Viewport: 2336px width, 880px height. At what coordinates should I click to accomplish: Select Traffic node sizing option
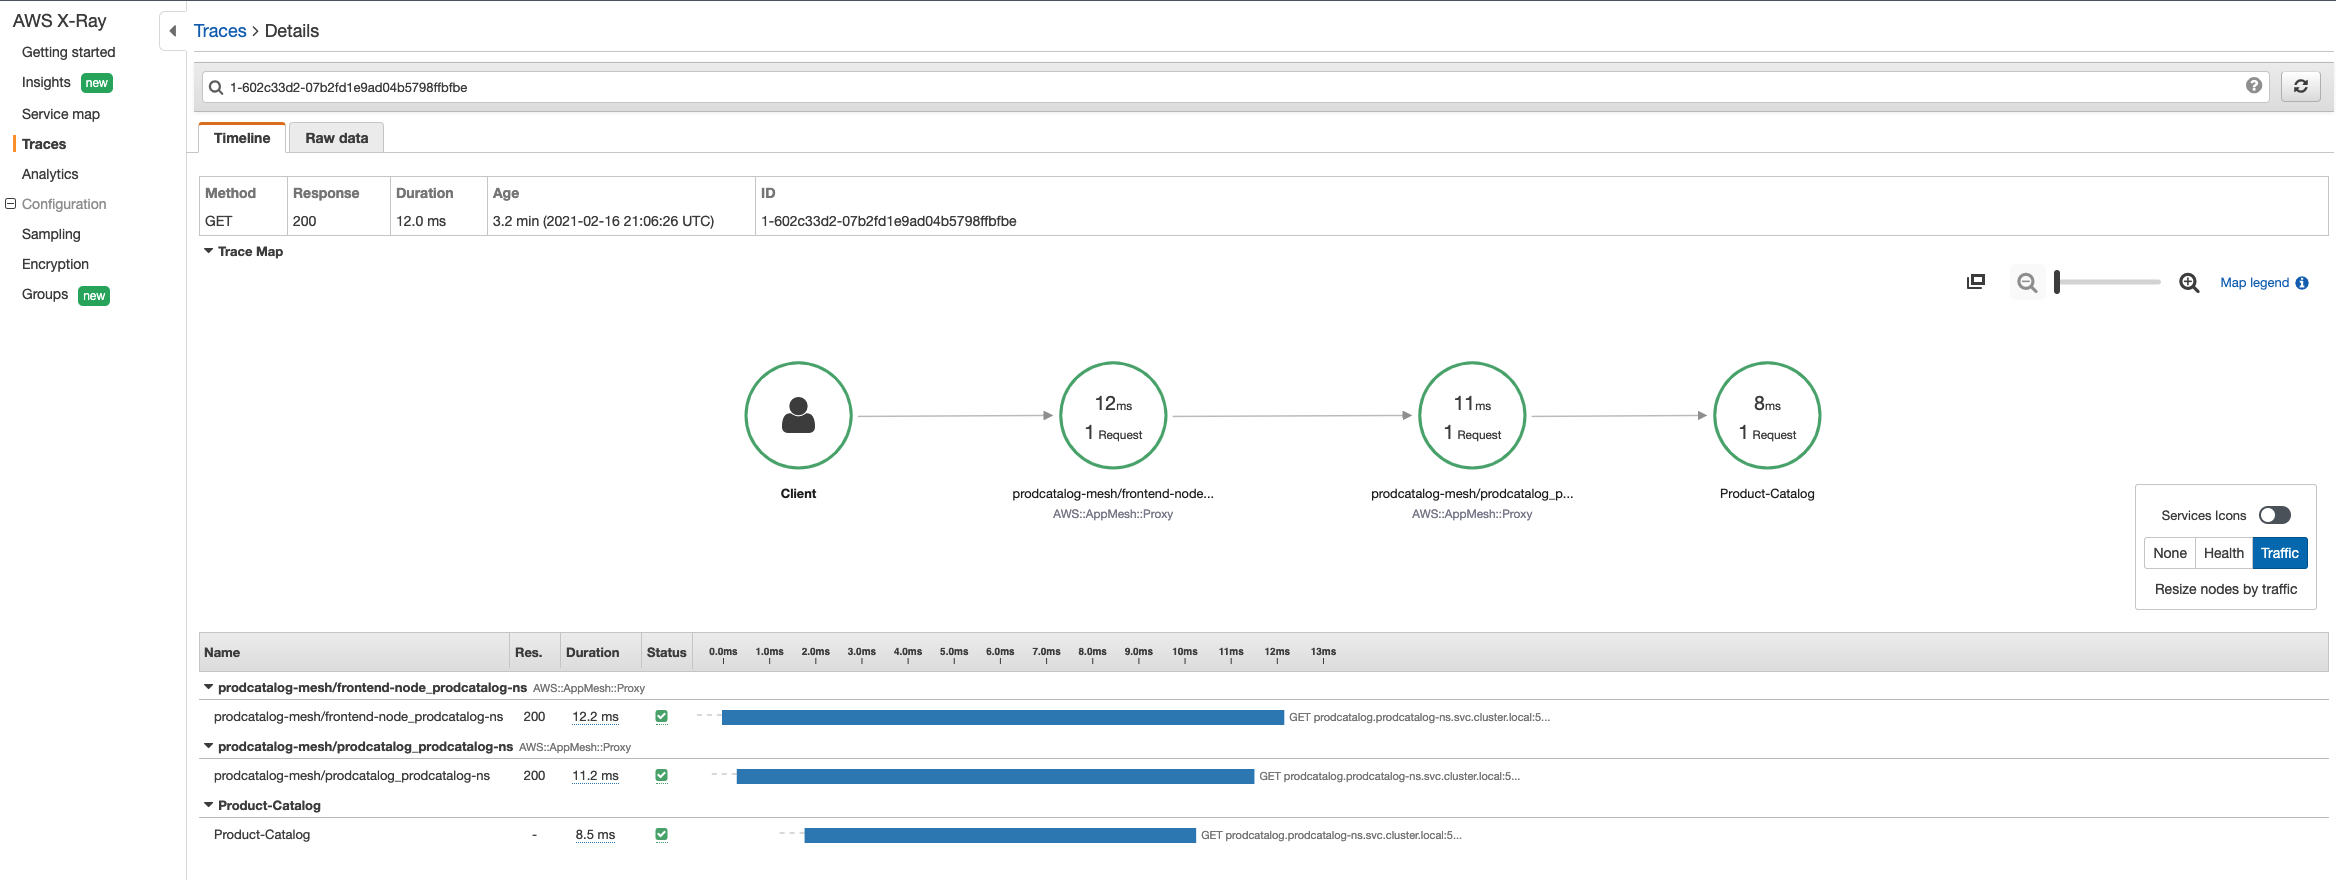(x=2280, y=553)
